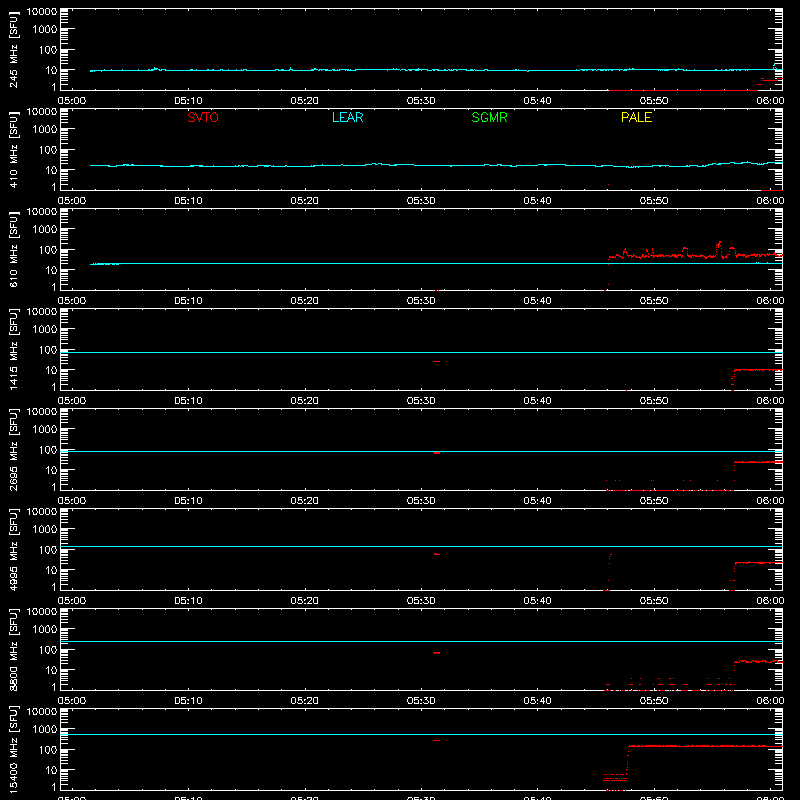Click 05:20 tick beneath the 410 MHz plot
The height and width of the screenshot is (800, 800).
point(304,201)
